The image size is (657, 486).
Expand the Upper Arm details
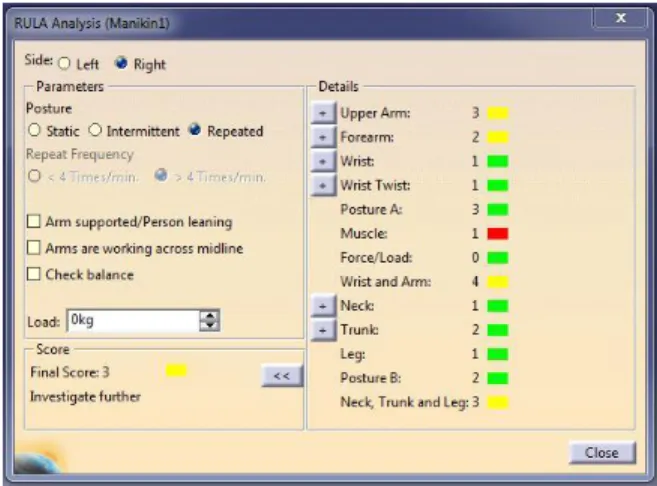click(323, 113)
